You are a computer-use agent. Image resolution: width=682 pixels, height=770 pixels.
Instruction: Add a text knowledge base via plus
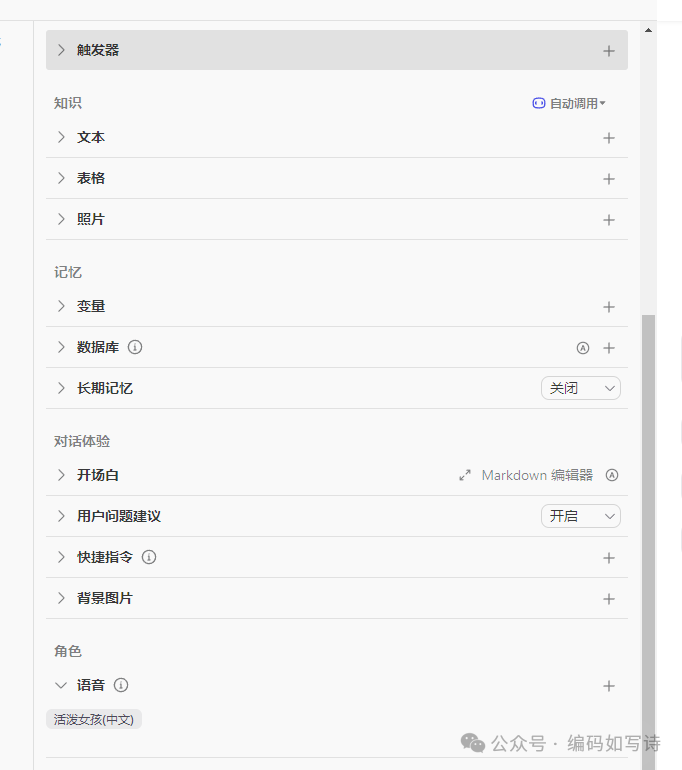click(x=608, y=138)
